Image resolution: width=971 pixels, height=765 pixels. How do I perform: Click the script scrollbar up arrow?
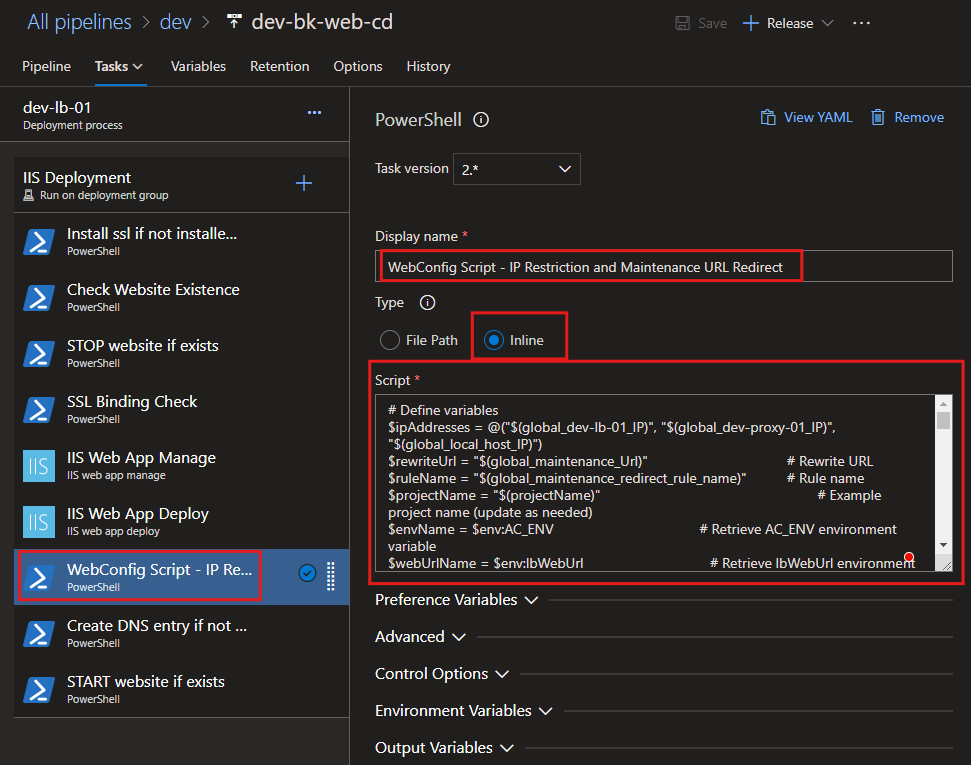(x=943, y=404)
